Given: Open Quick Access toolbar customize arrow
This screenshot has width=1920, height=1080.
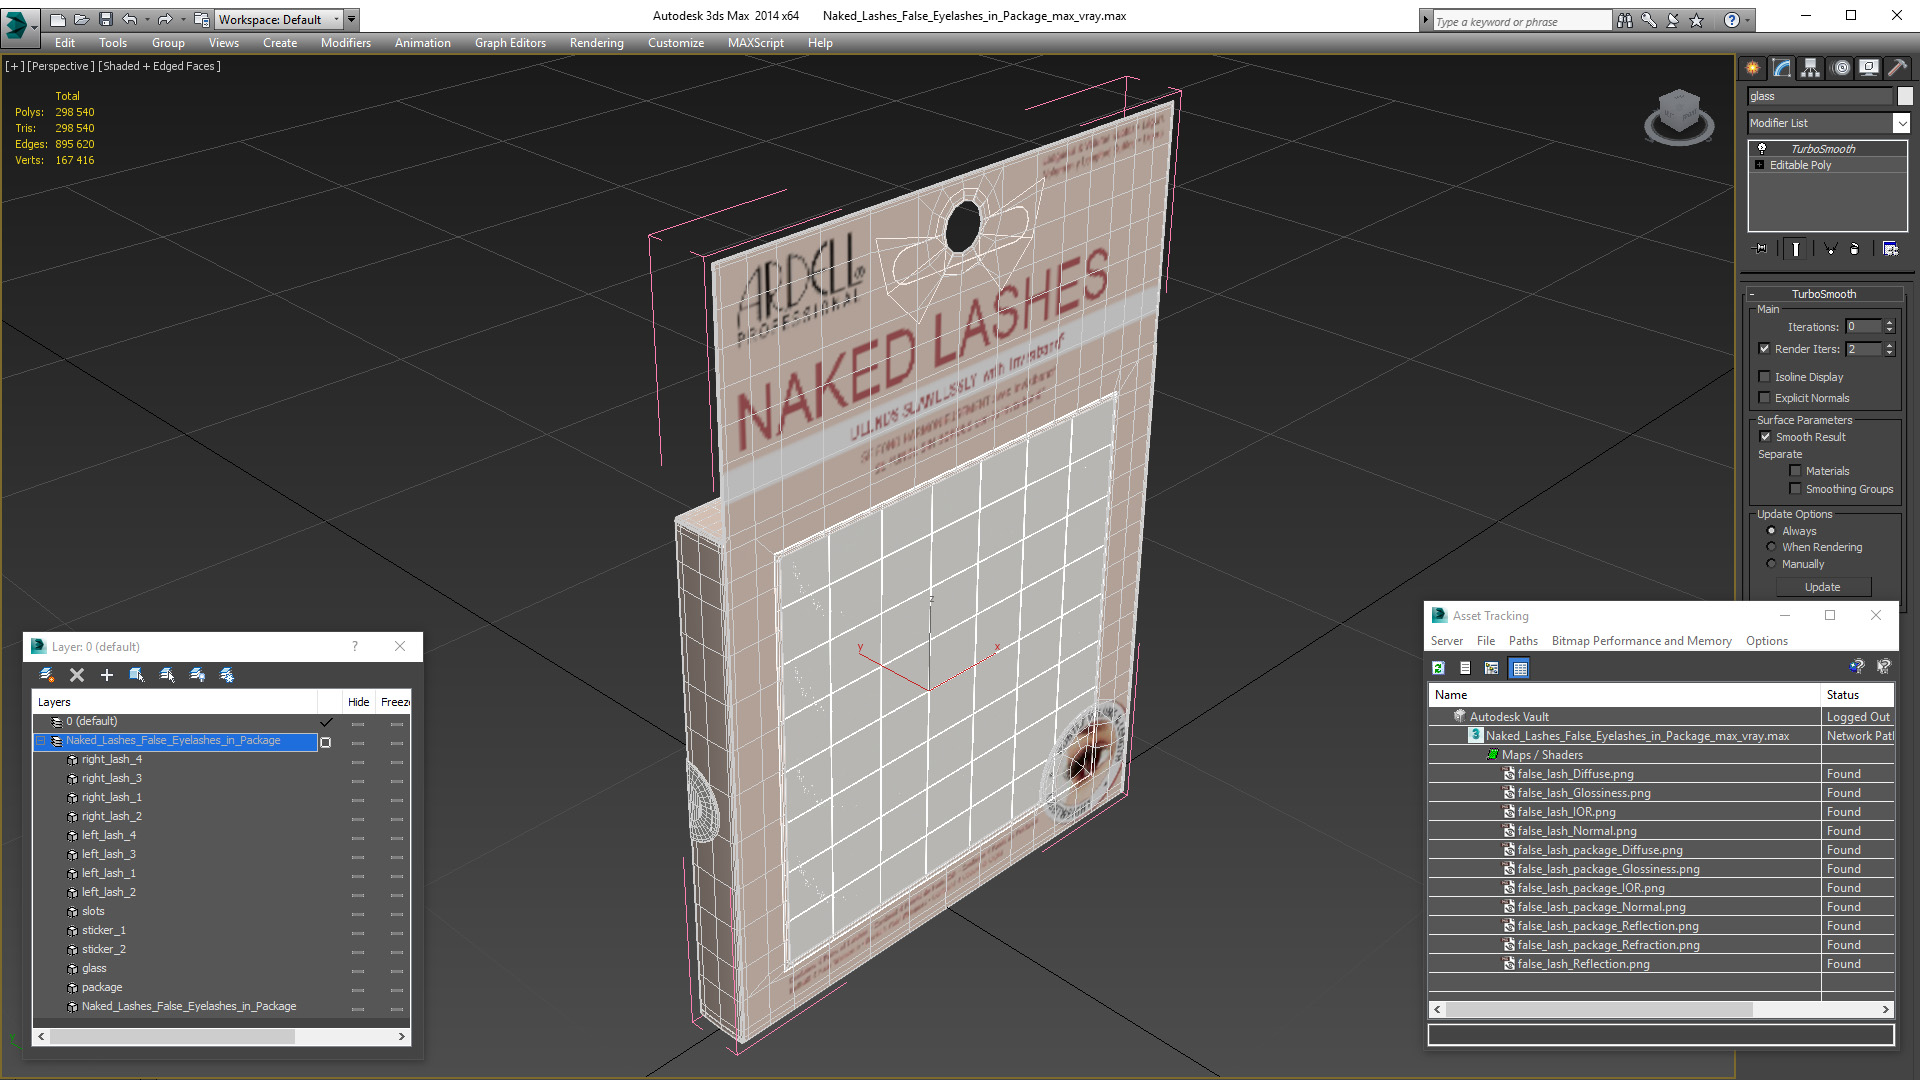Looking at the screenshot, I should pos(351,19).
